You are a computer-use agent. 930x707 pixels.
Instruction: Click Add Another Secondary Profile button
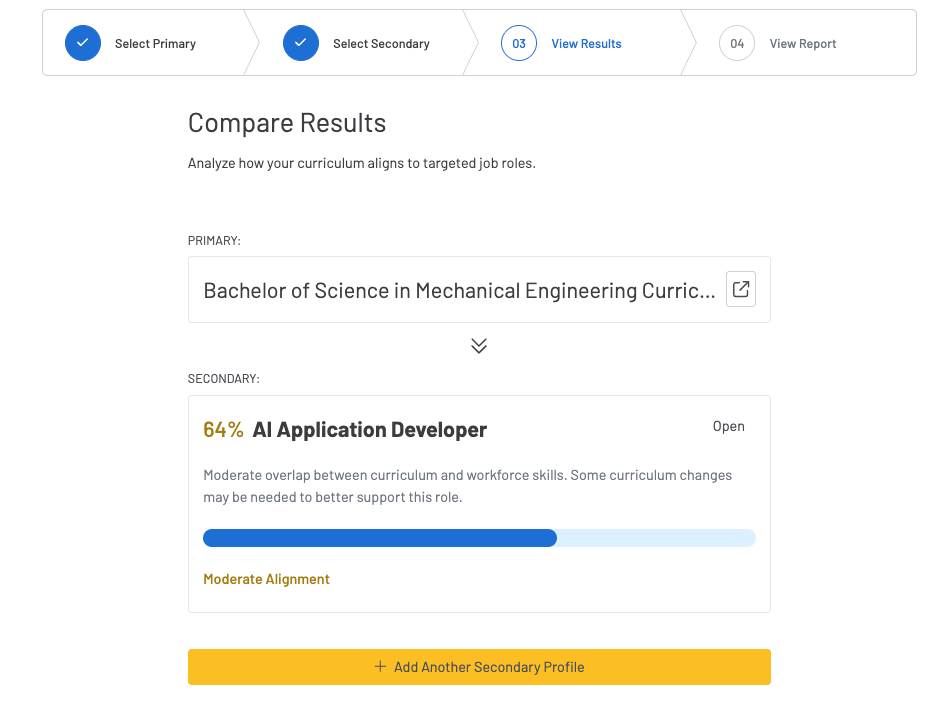479,667
